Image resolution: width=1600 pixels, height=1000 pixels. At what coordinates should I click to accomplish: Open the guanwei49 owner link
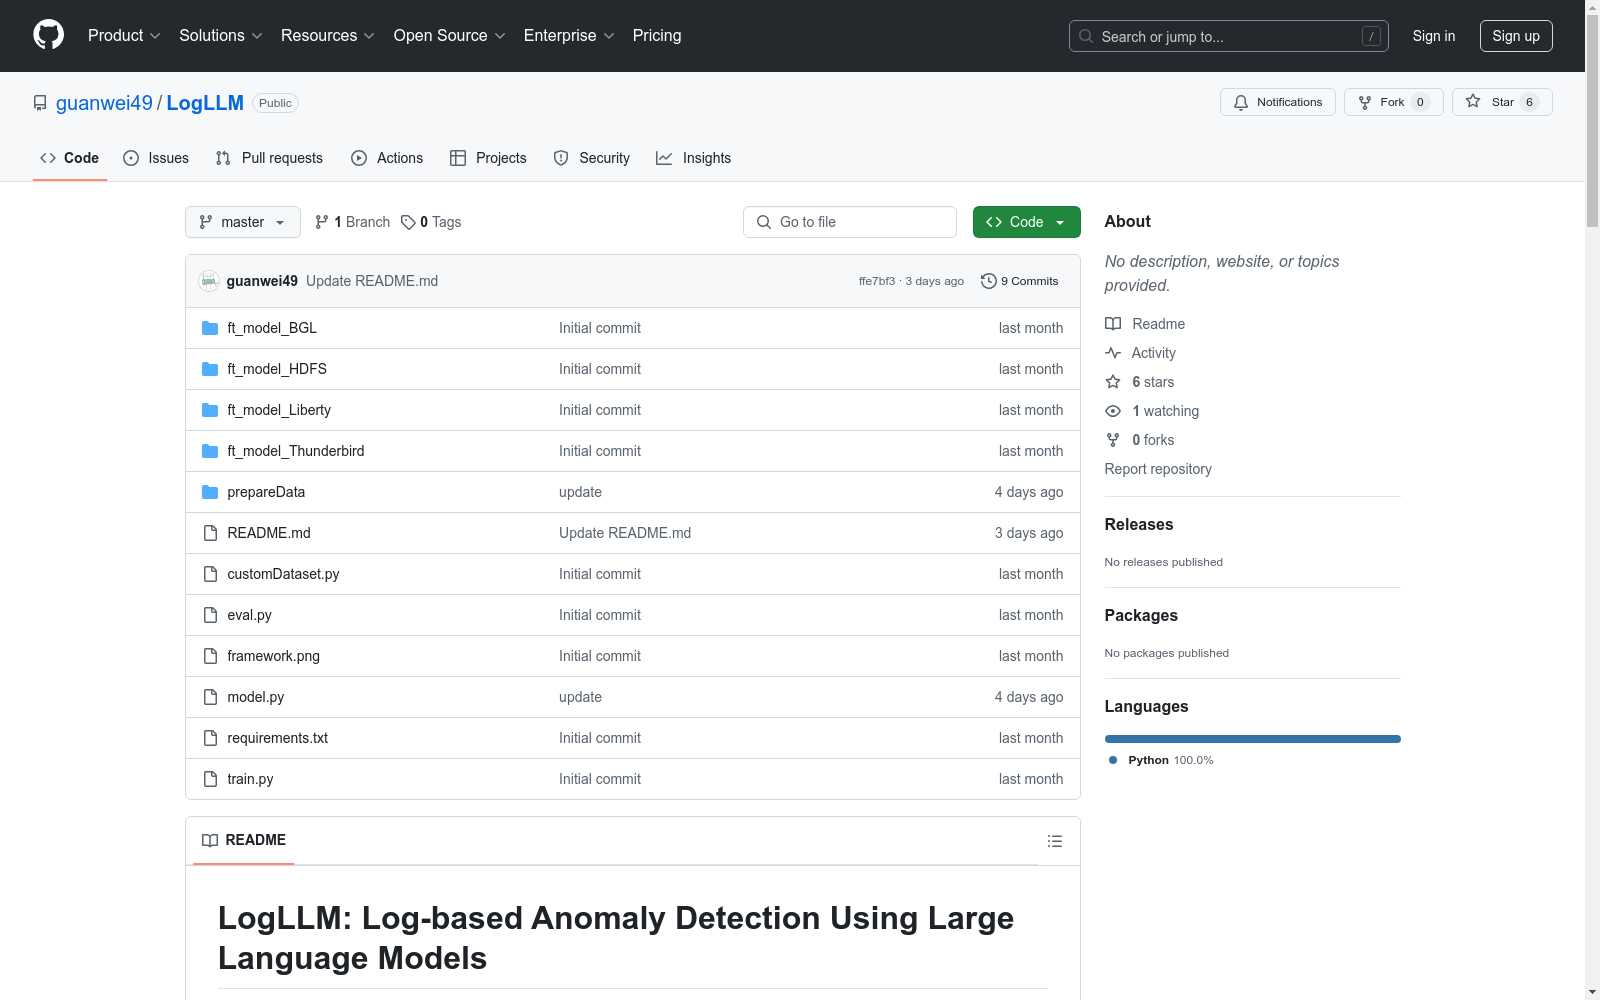pos(104,103)
